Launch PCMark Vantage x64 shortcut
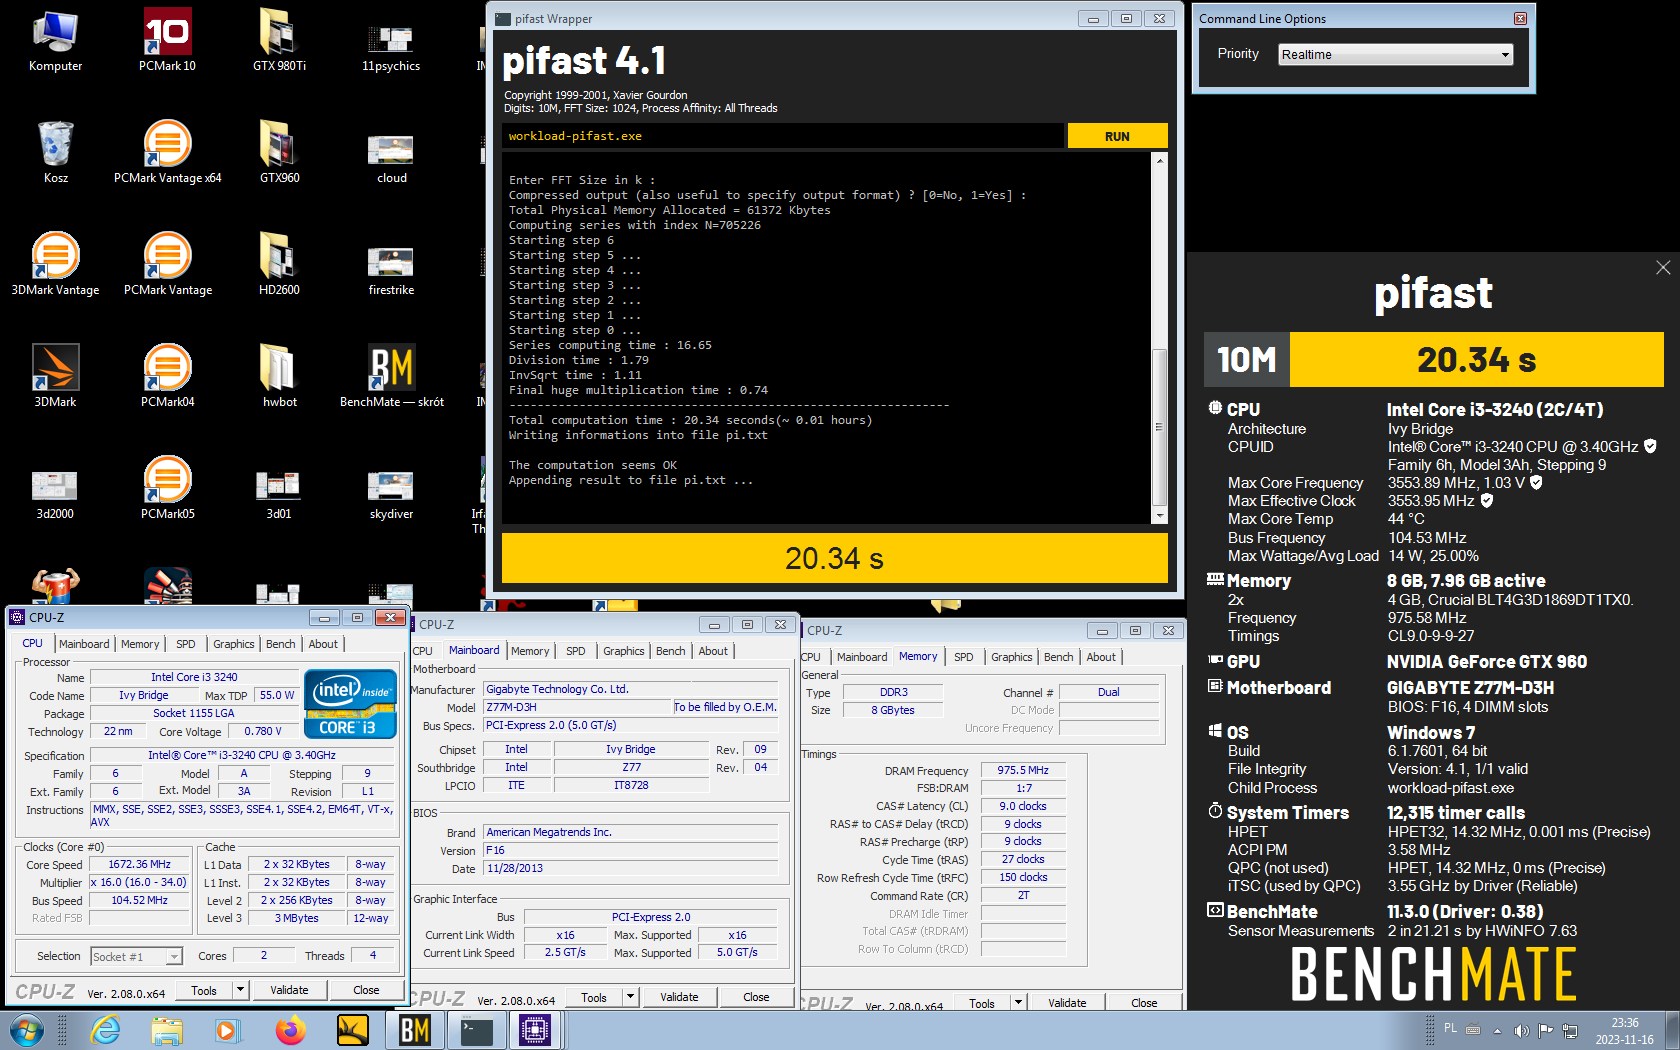Image resolution: width=1680 pixels, height=1050 pixels. [167, 152]
